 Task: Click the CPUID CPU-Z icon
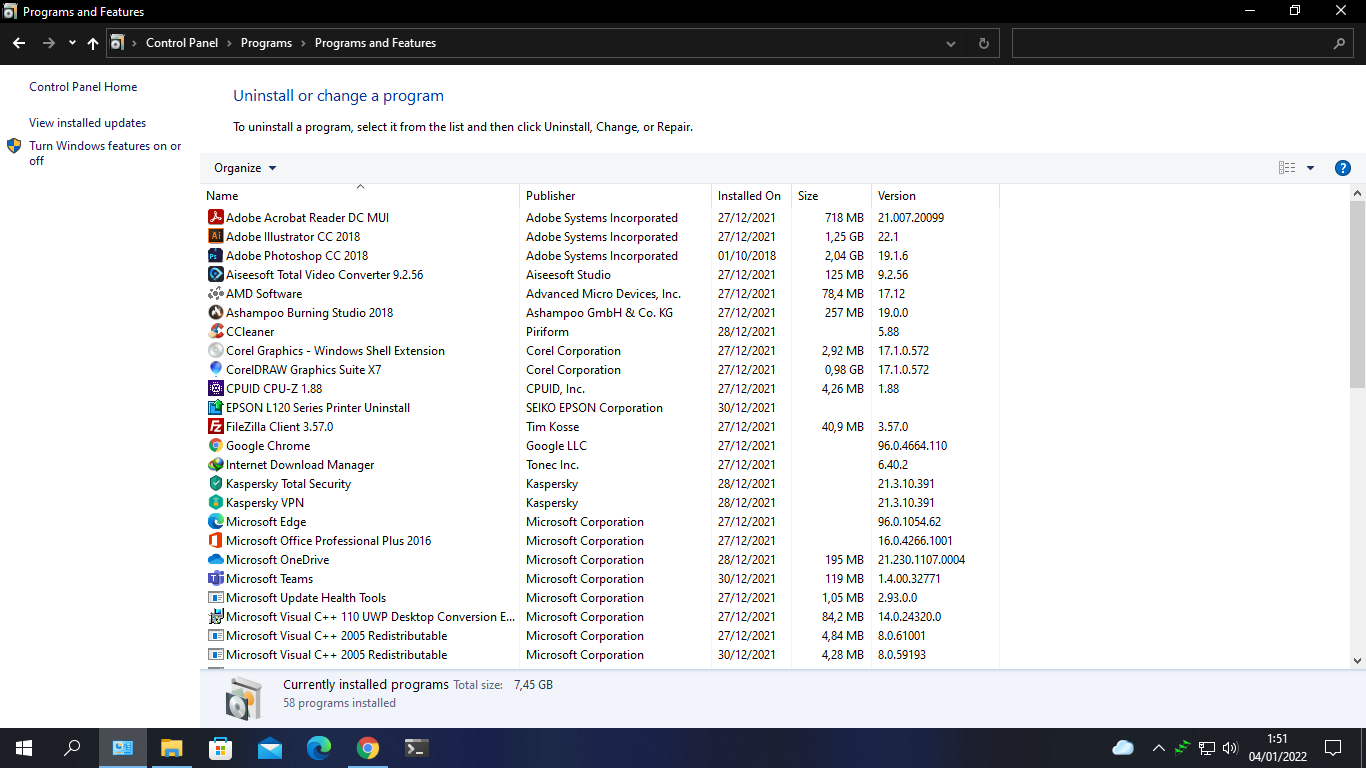215,389
